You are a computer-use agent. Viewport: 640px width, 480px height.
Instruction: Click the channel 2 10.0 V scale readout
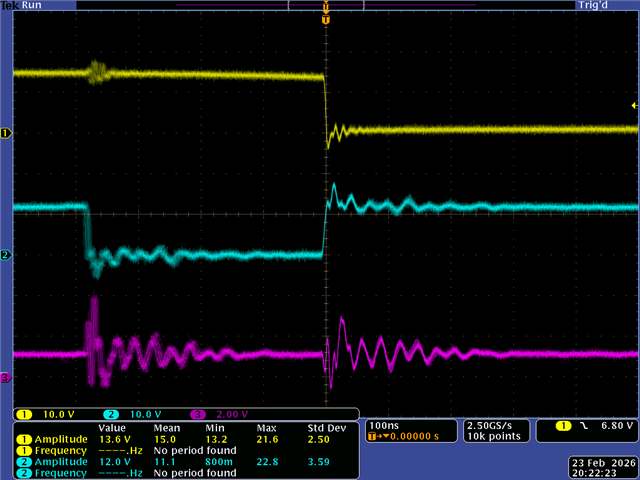pyautogui.click(x=146, y=415)
